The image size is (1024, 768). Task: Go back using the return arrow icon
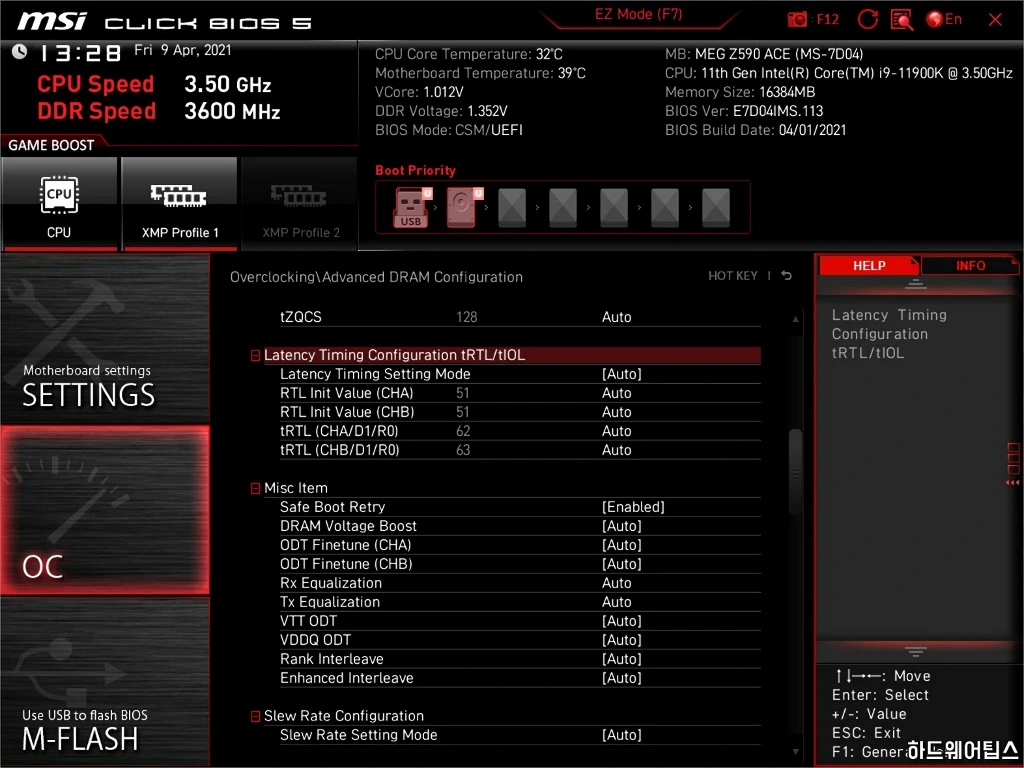coord(786,276)
